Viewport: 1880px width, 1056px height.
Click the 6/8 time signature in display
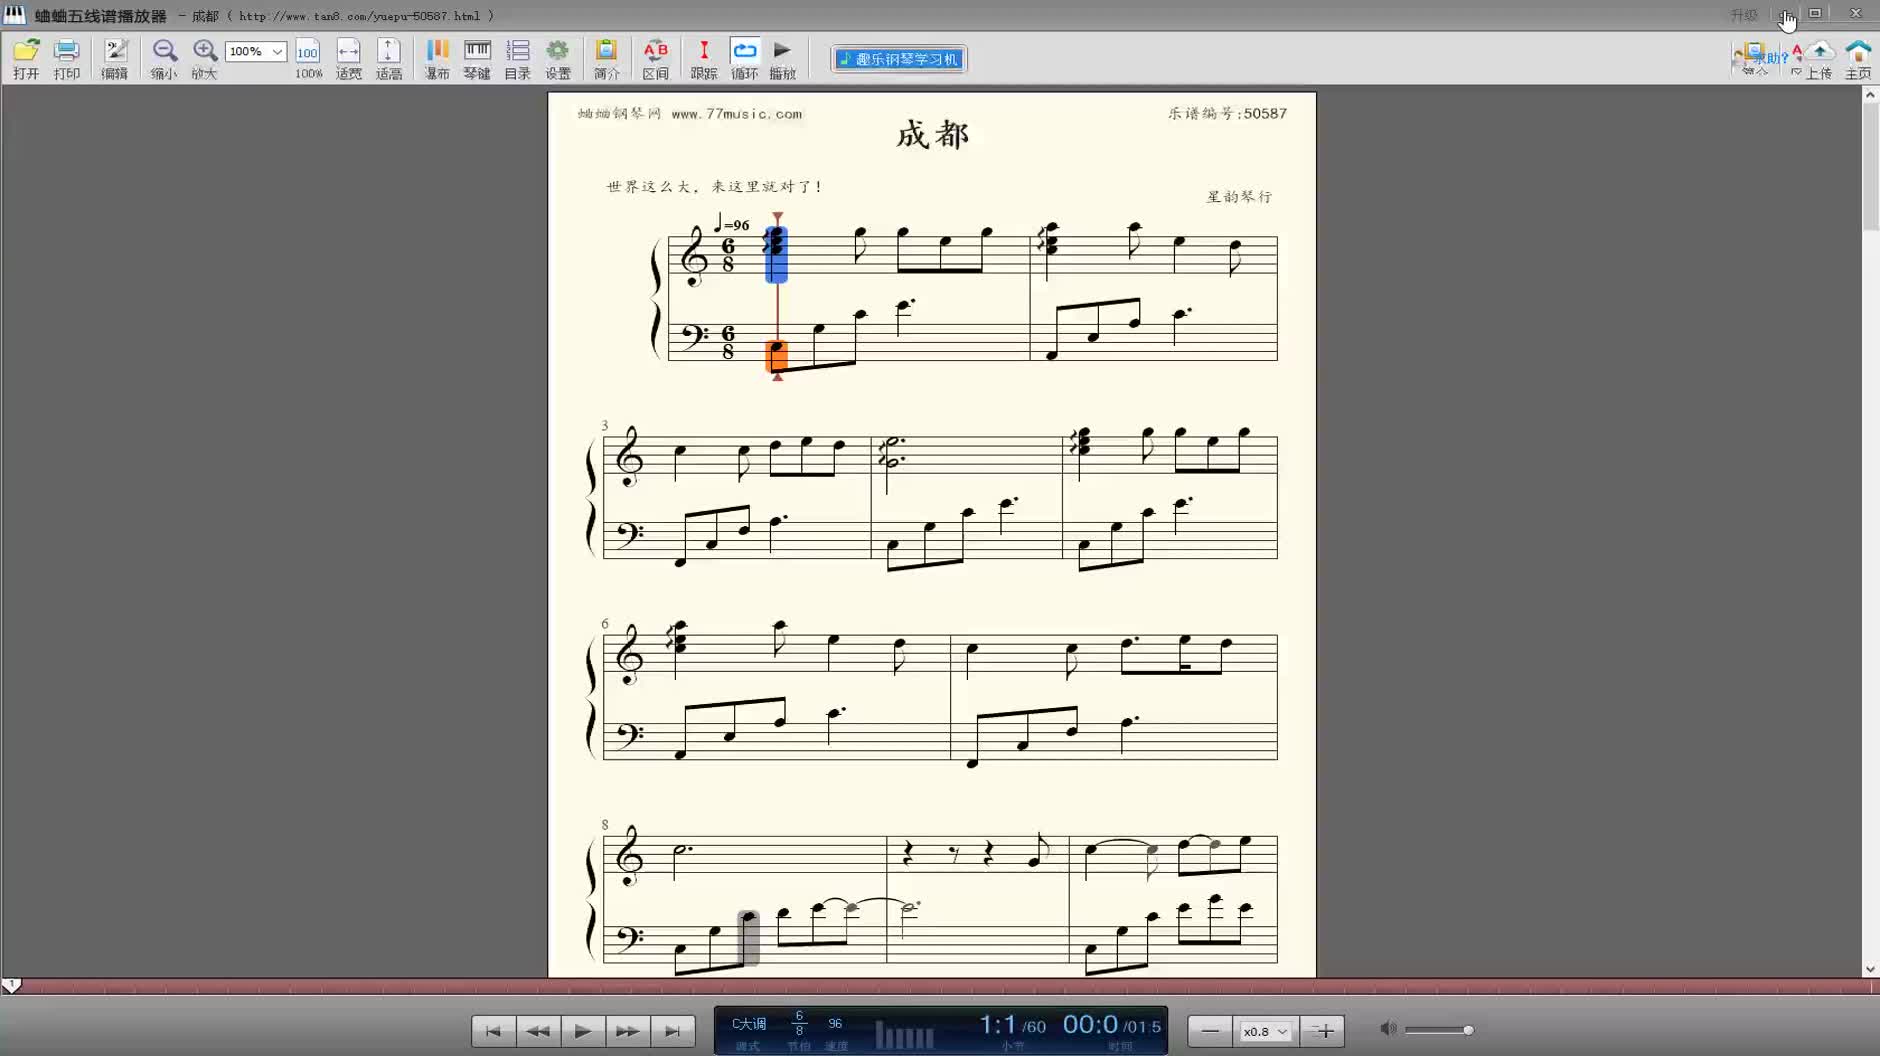[x=799, y=1023]
